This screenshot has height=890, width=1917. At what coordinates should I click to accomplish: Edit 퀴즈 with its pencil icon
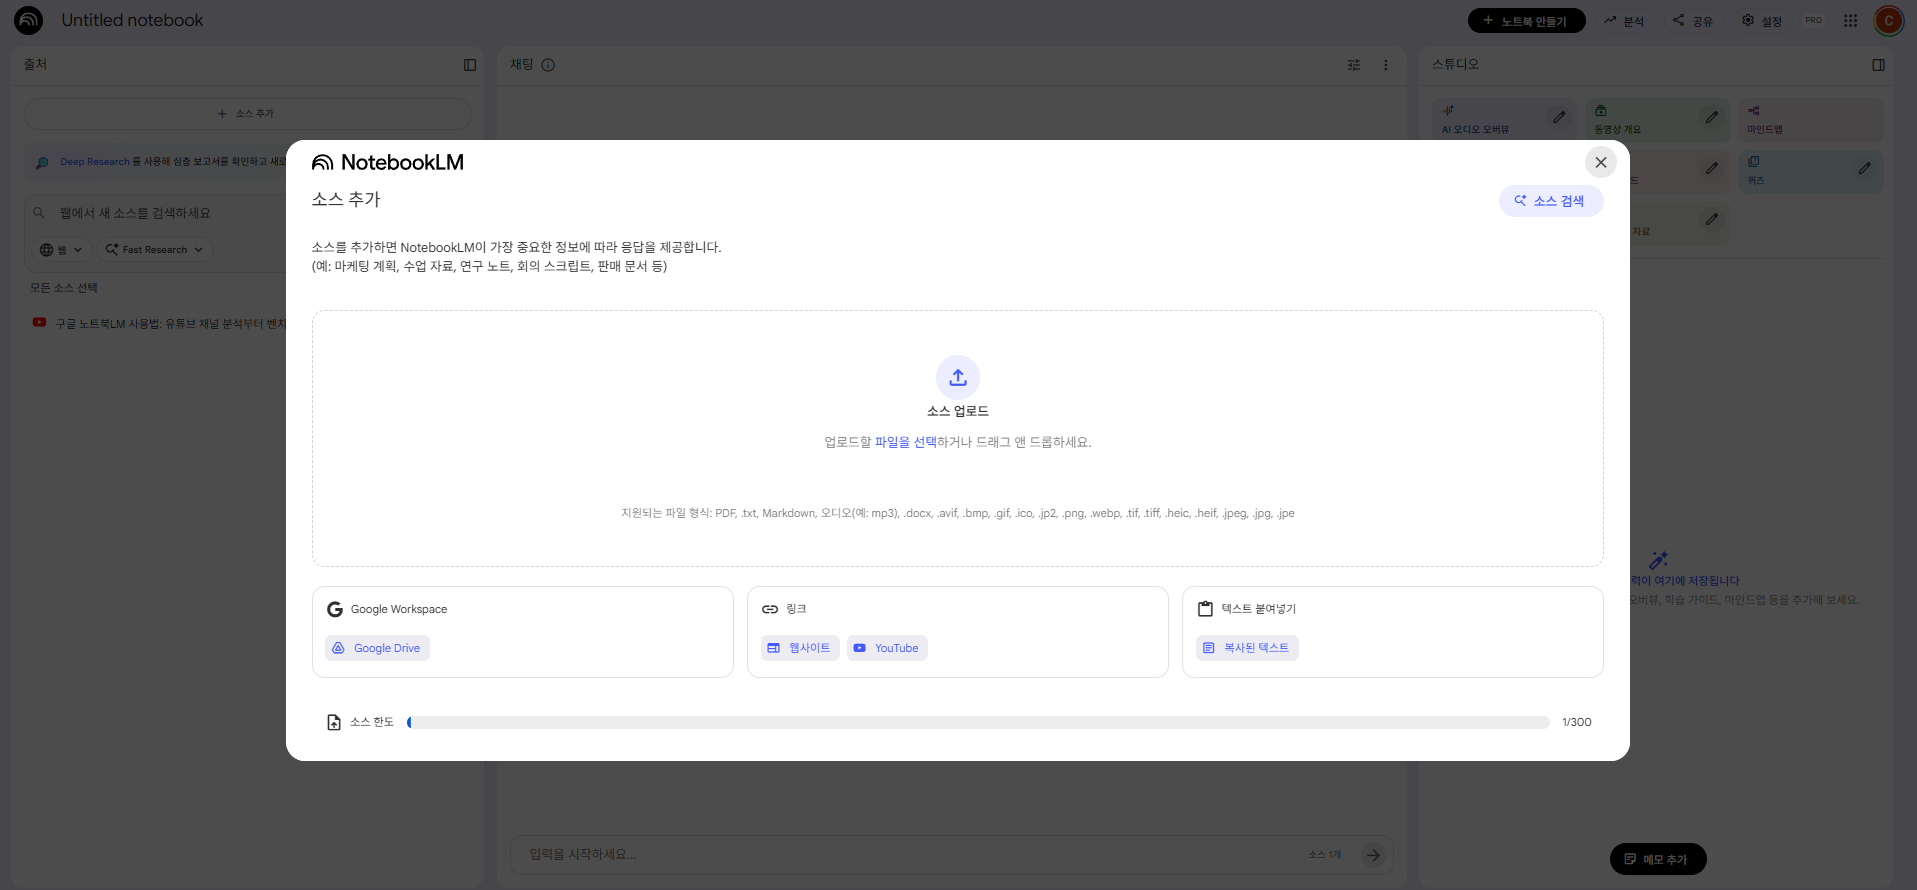coord(1865,168)
